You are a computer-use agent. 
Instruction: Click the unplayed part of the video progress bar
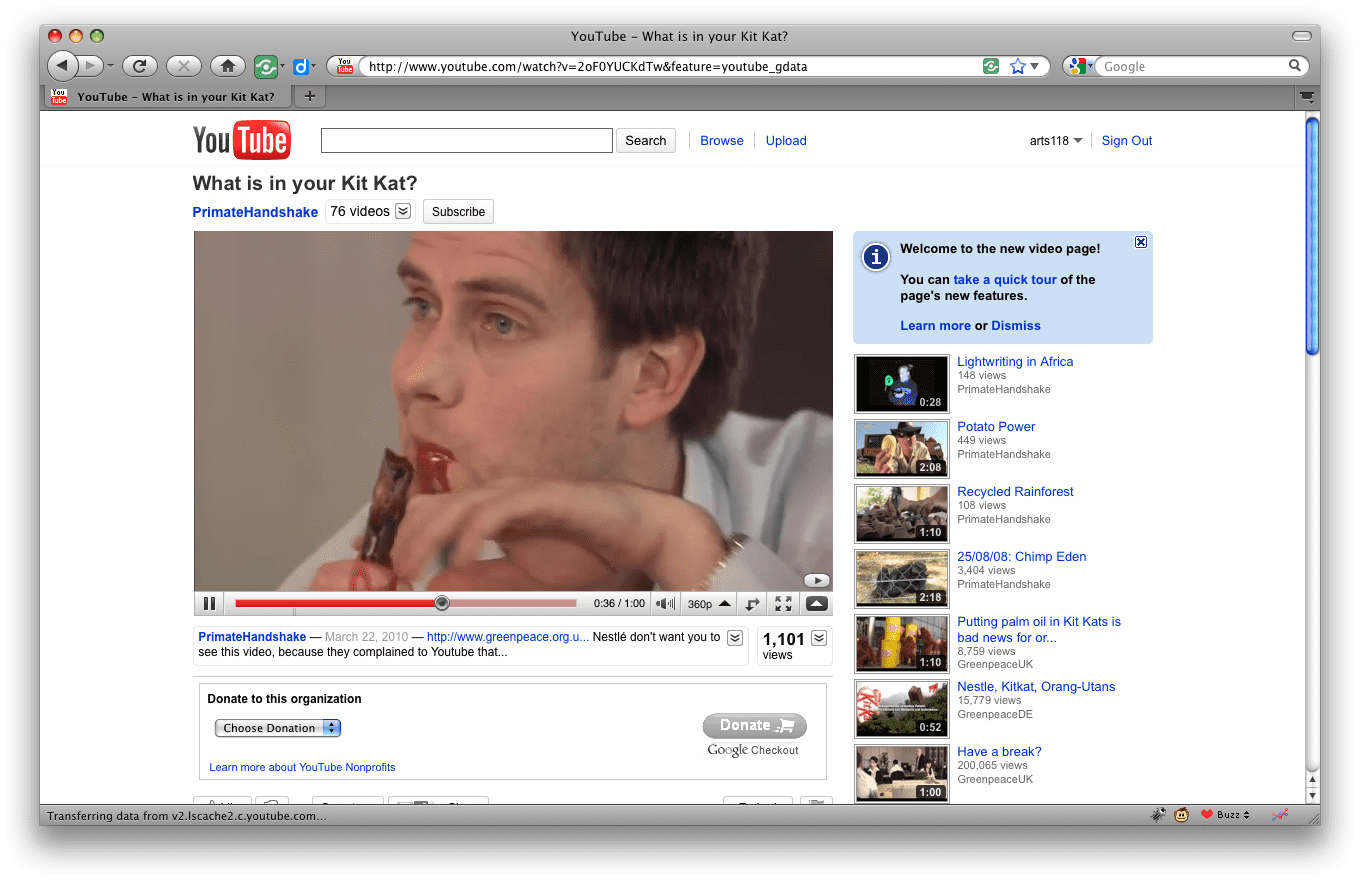click(513, 603)
